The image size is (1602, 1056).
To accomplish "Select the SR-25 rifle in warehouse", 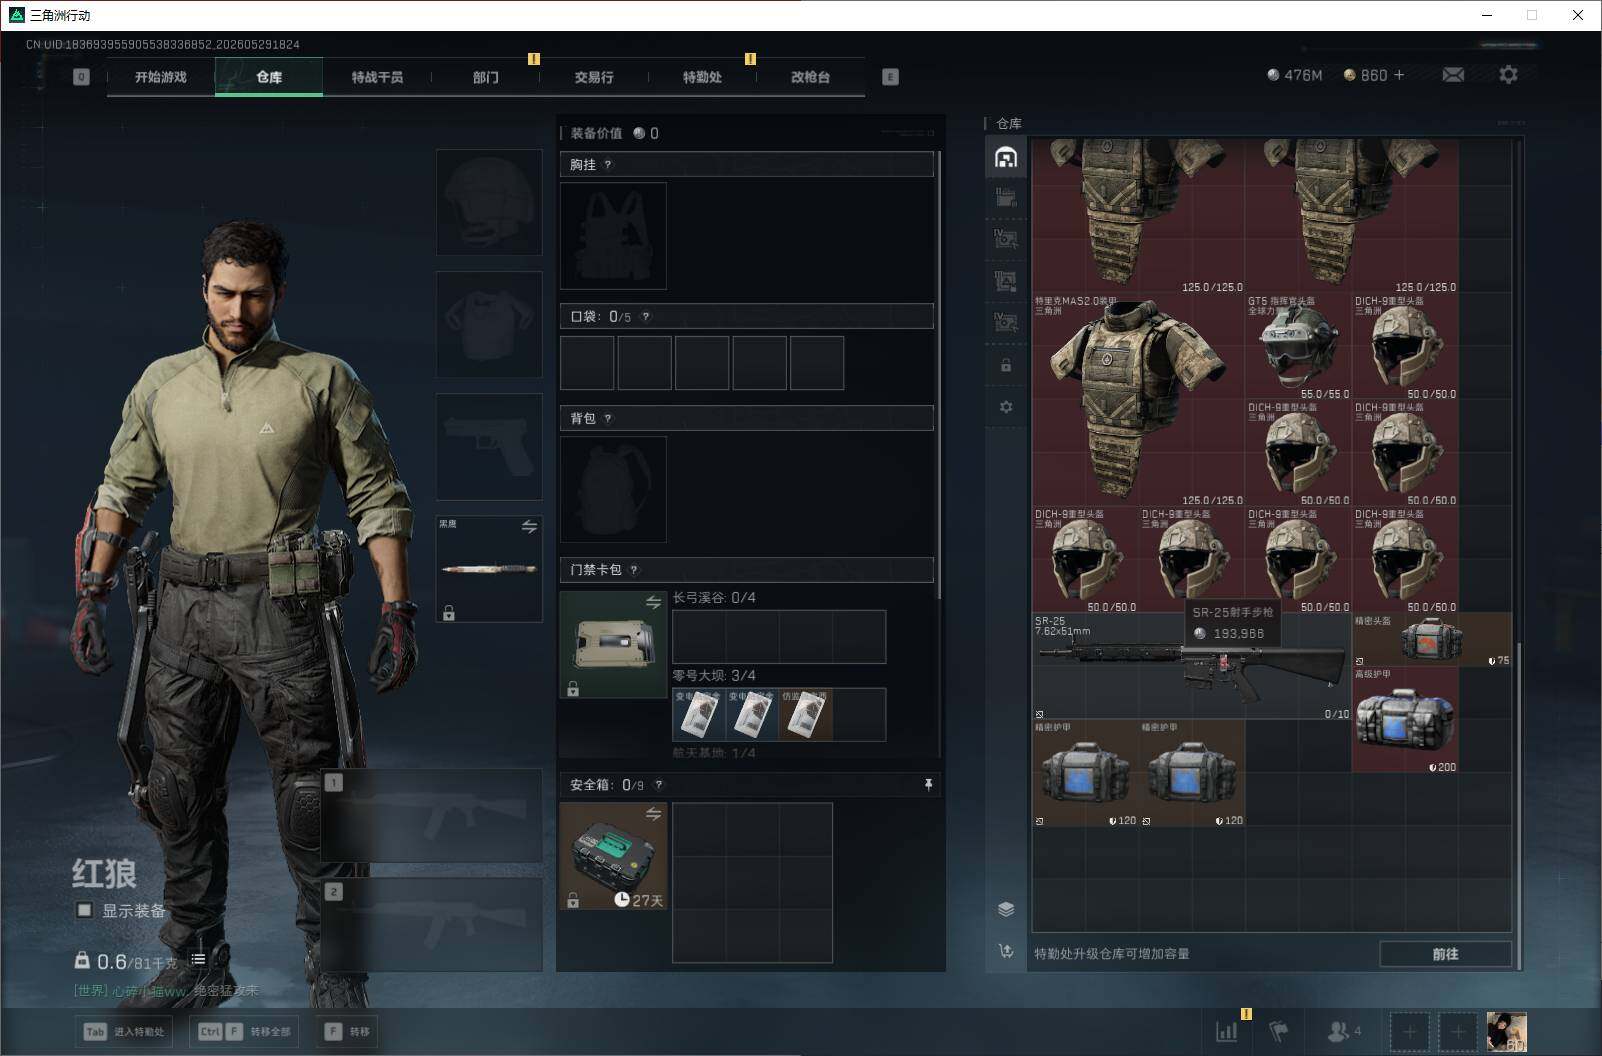I will (x=1192, y=666).
